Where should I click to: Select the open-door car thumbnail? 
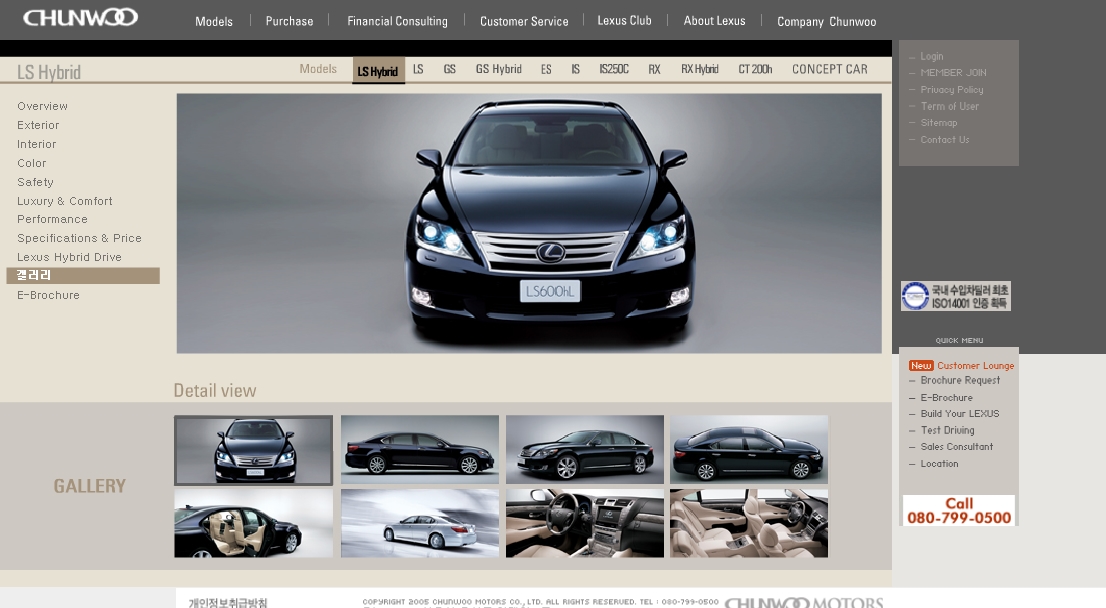tap(253, 523)
